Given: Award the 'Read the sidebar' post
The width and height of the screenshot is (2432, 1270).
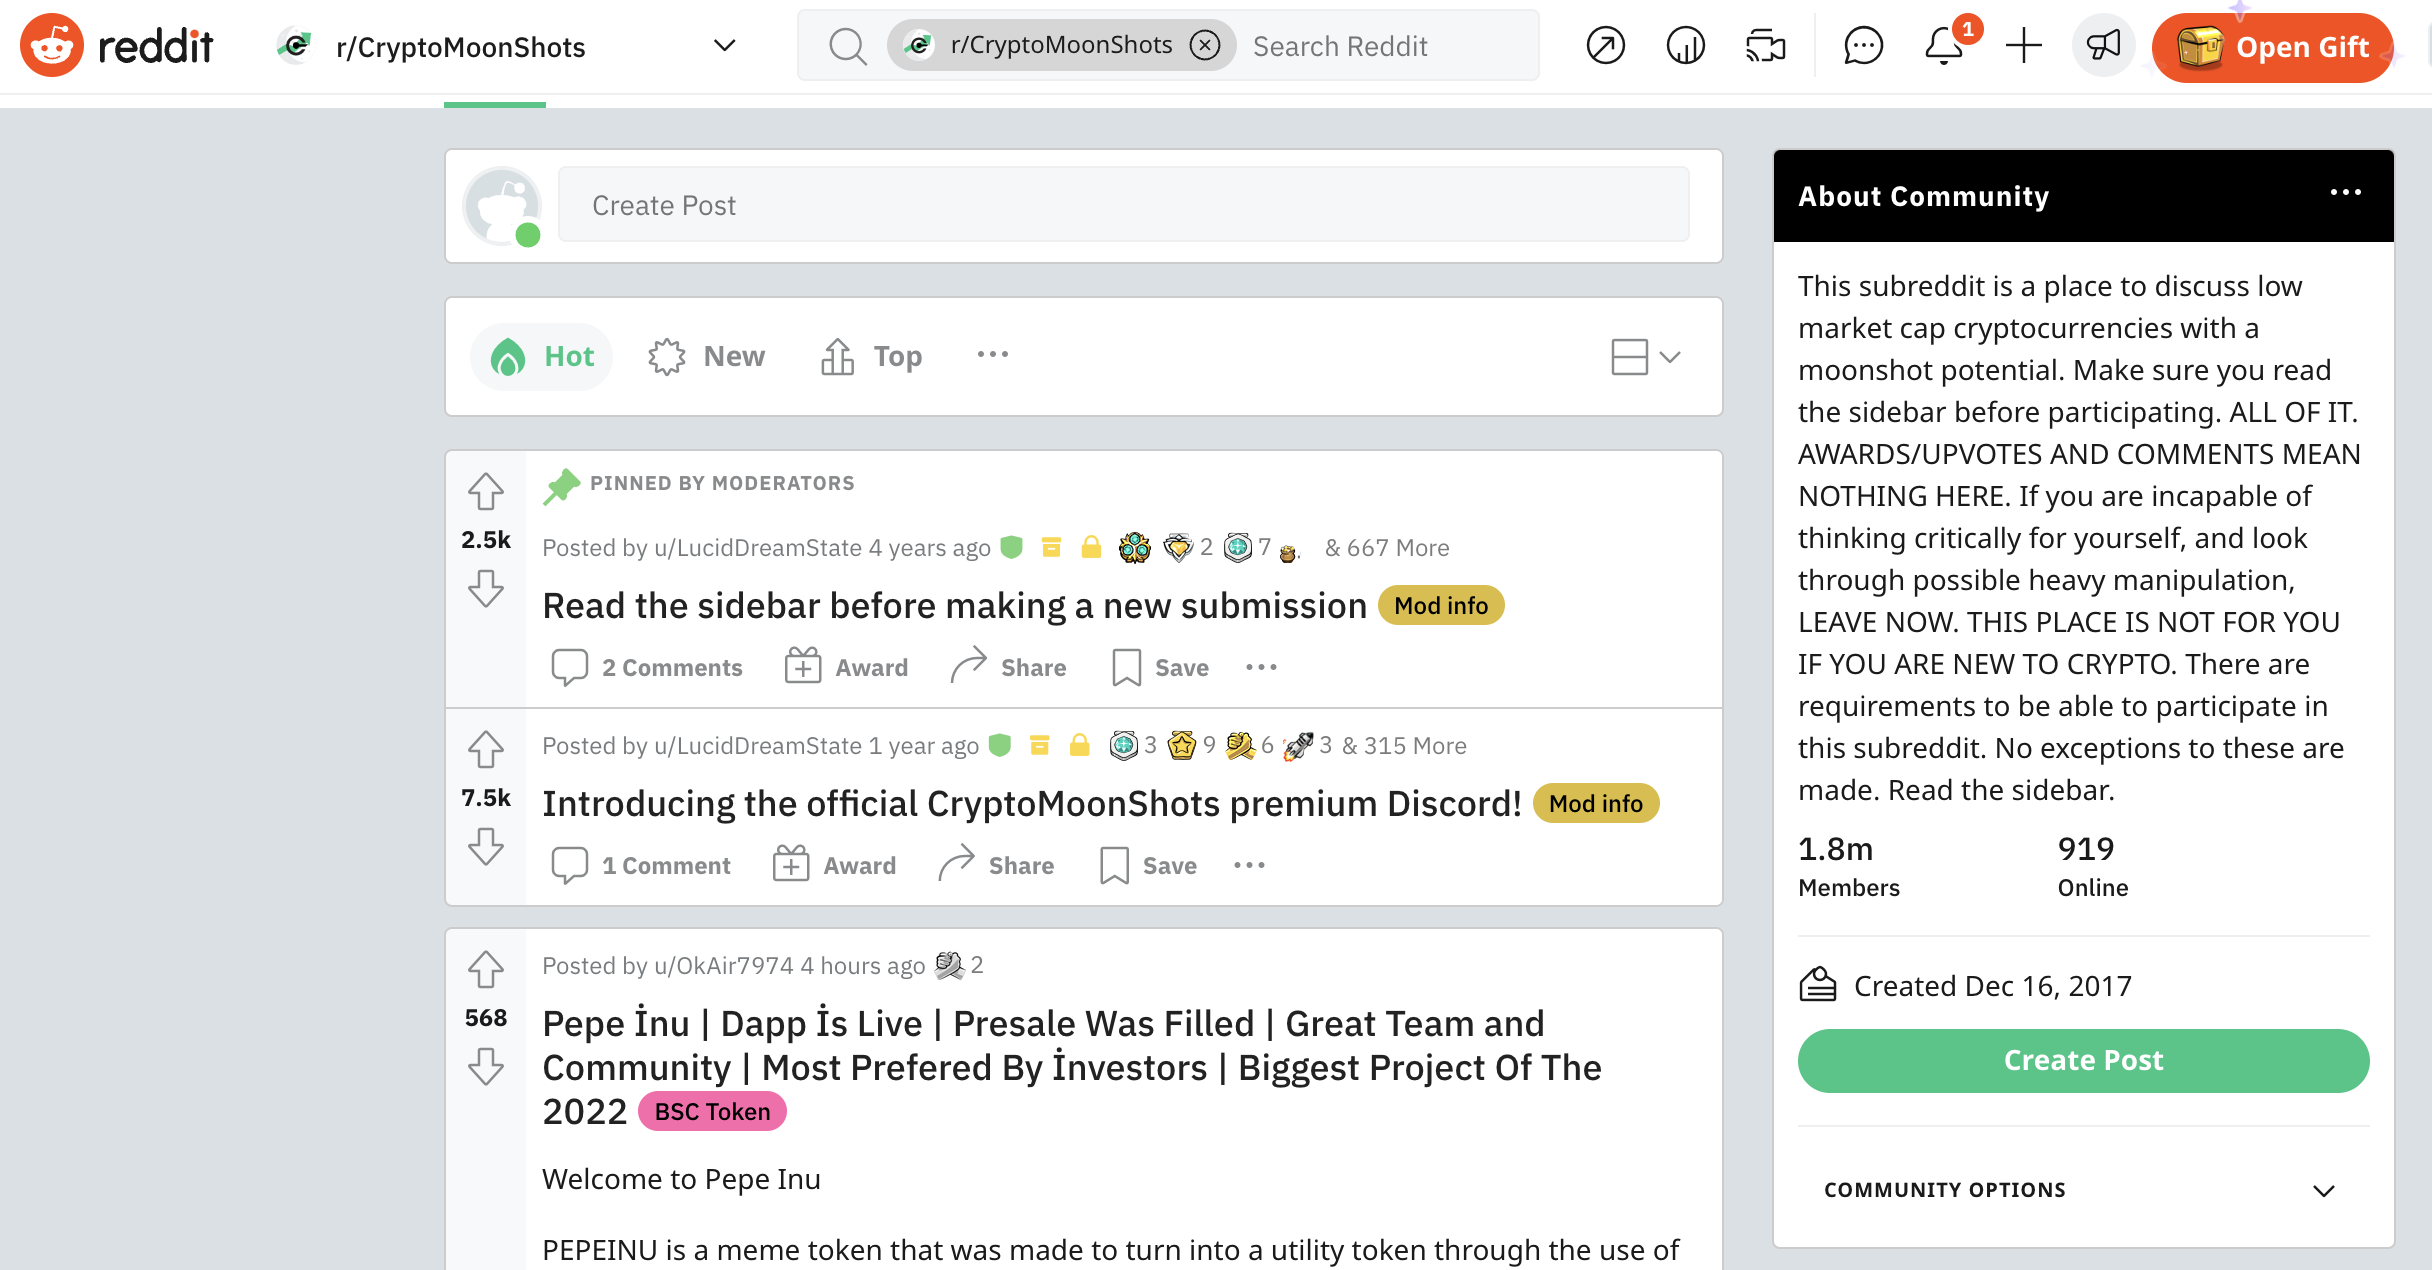Looking at the screenshot, I should [x=847, y=667].
